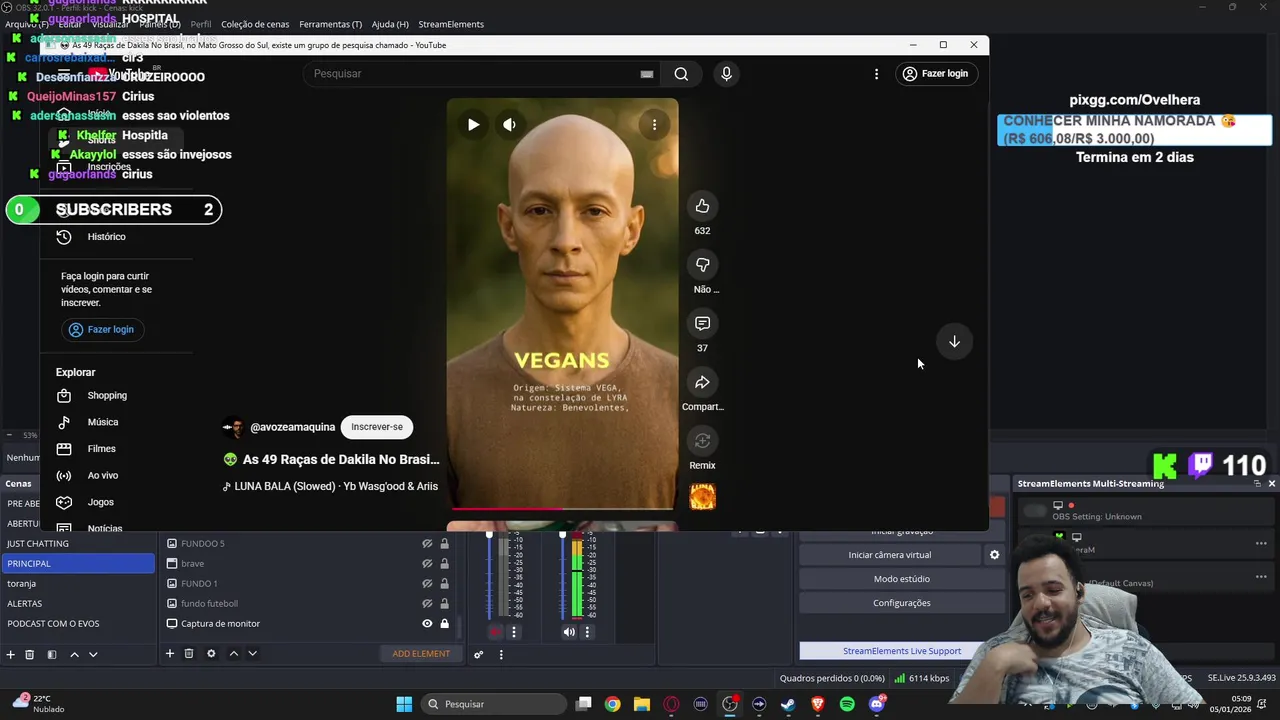Dislike the Shorts video
The height and width of the screenshot is (720, 1280).
702,265
